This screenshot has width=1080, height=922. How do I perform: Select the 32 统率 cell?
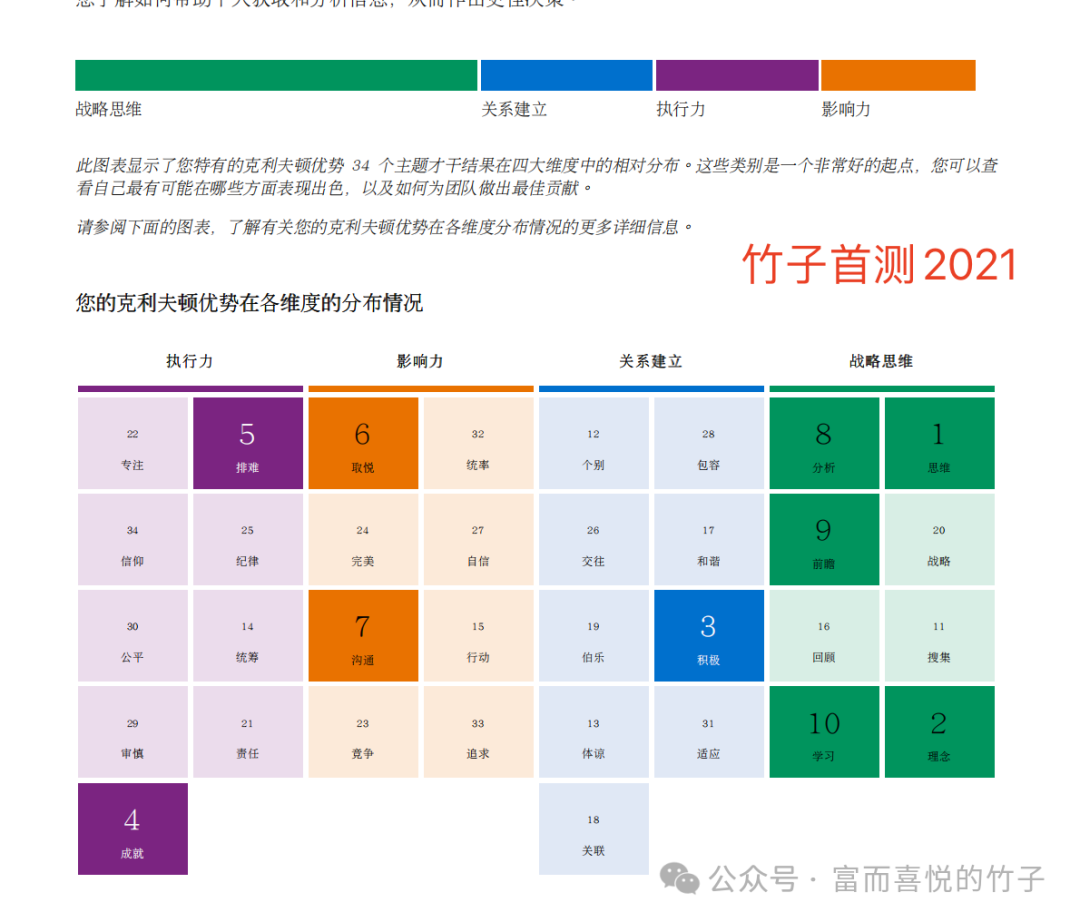point(479,443)
